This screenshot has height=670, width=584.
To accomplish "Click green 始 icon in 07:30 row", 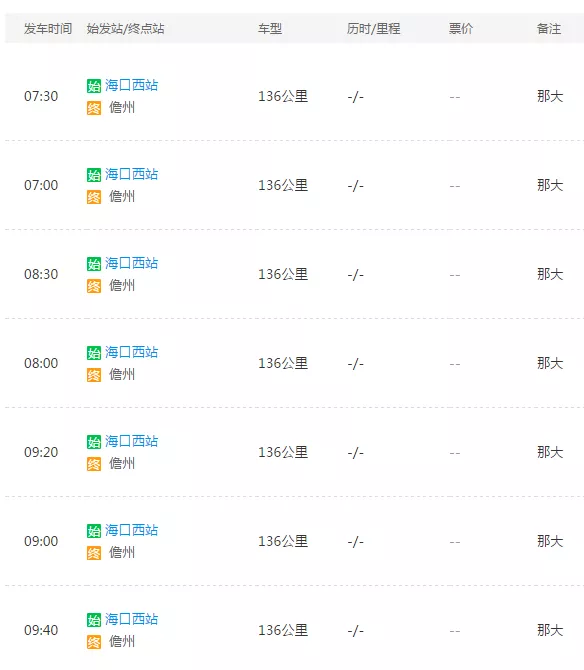I will tap(94, 86).
